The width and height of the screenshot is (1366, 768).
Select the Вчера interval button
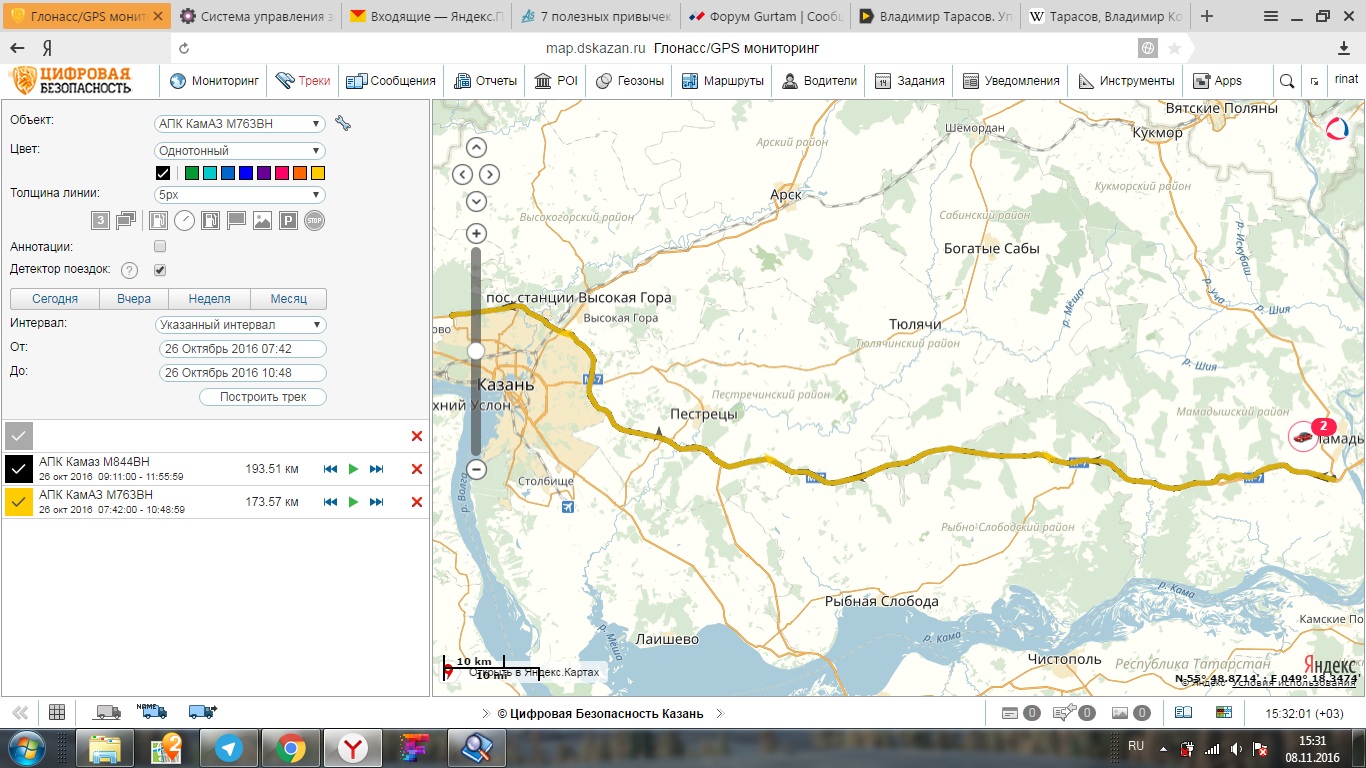tap(134, 299)
